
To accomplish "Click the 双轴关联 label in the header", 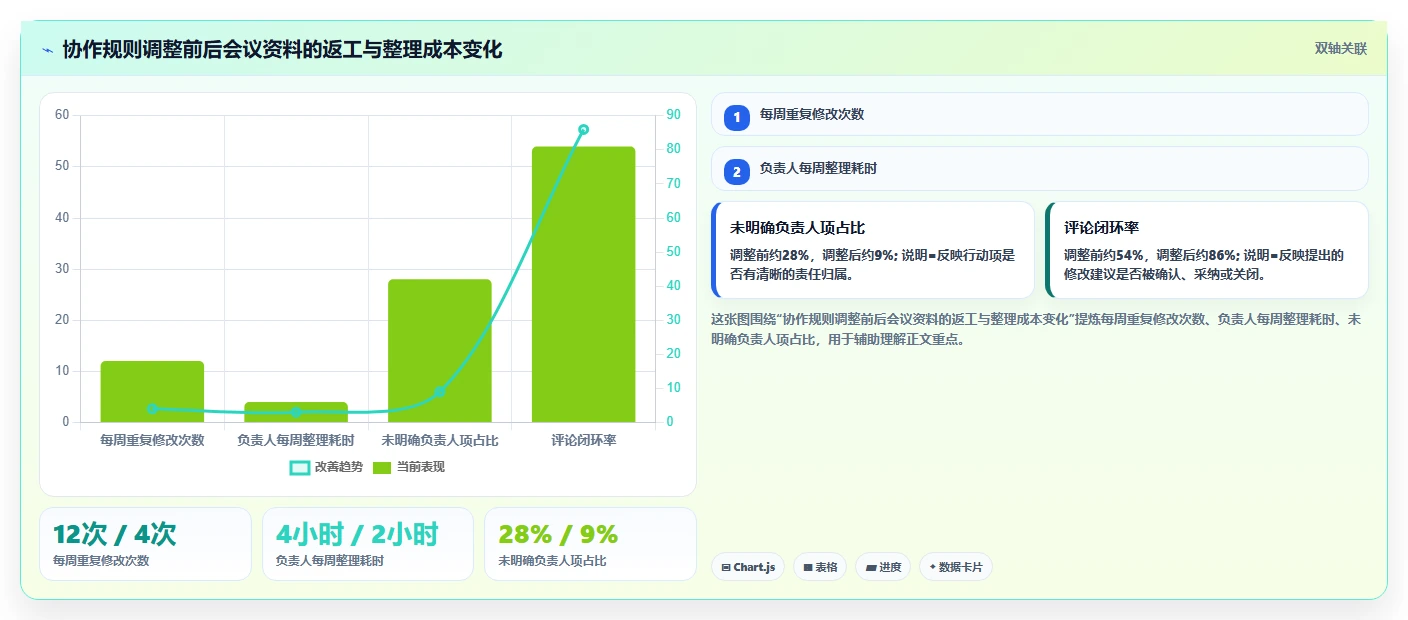I will point(1340,48).
